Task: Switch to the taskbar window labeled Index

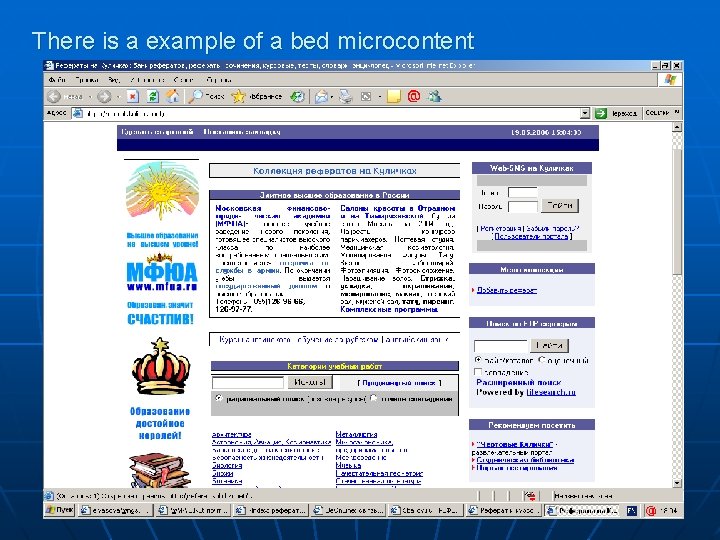Action: [270, 510]
